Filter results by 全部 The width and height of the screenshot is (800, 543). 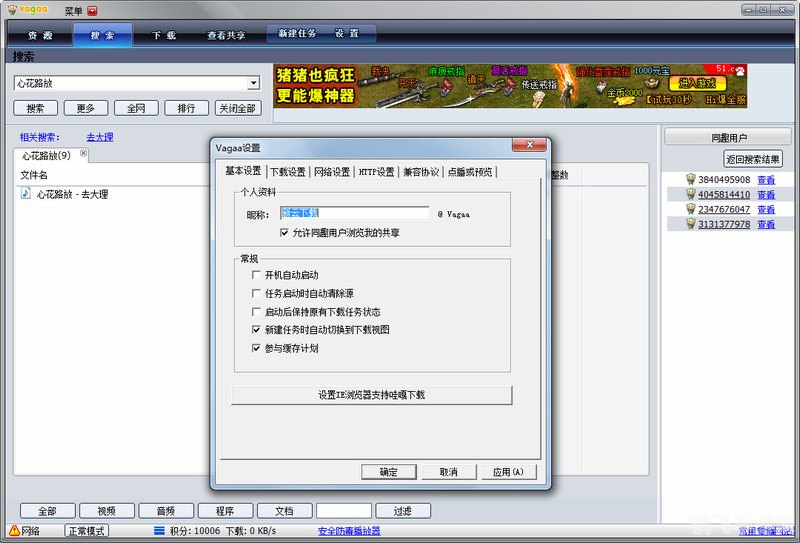click(x=47, y=511)
